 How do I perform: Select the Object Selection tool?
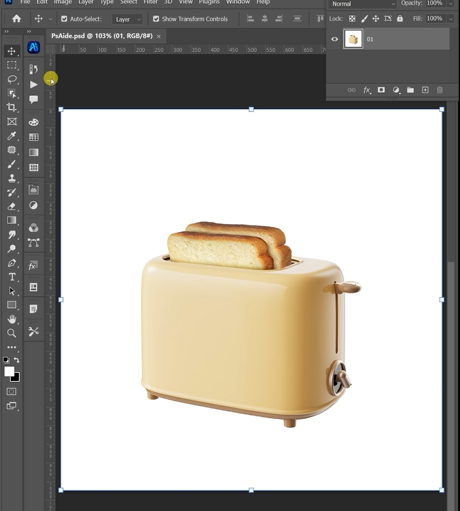click(12, 93)
